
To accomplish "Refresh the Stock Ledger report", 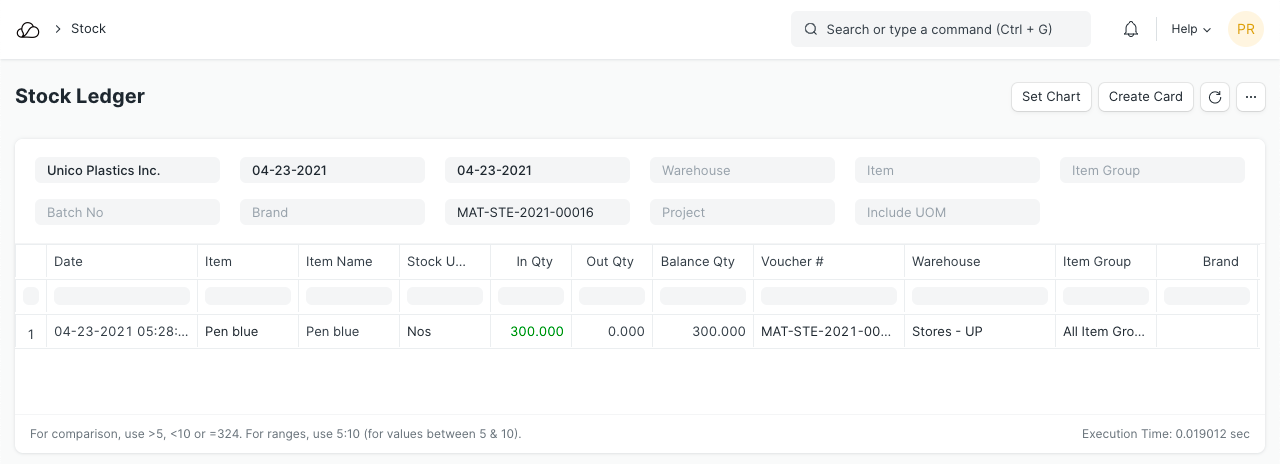I will point(1215,97).
